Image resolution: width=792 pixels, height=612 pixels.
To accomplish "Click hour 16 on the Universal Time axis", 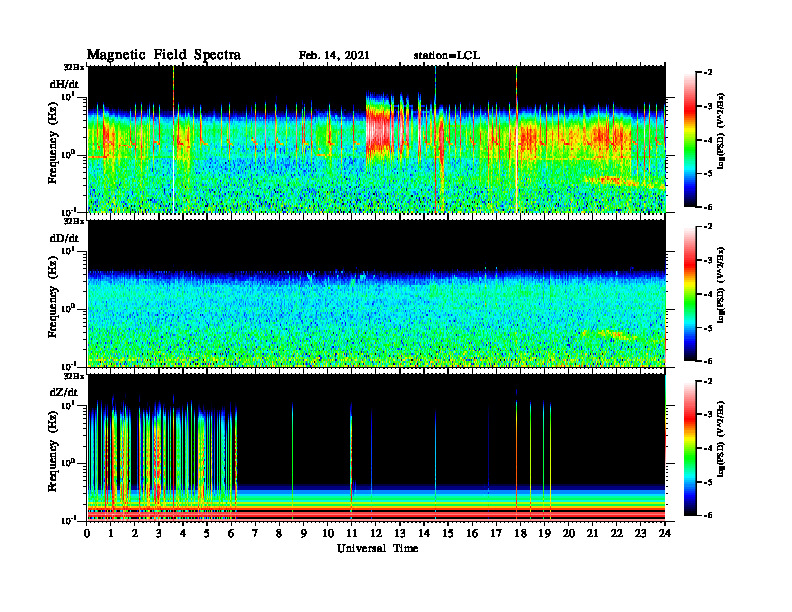I will pos(472,533).
